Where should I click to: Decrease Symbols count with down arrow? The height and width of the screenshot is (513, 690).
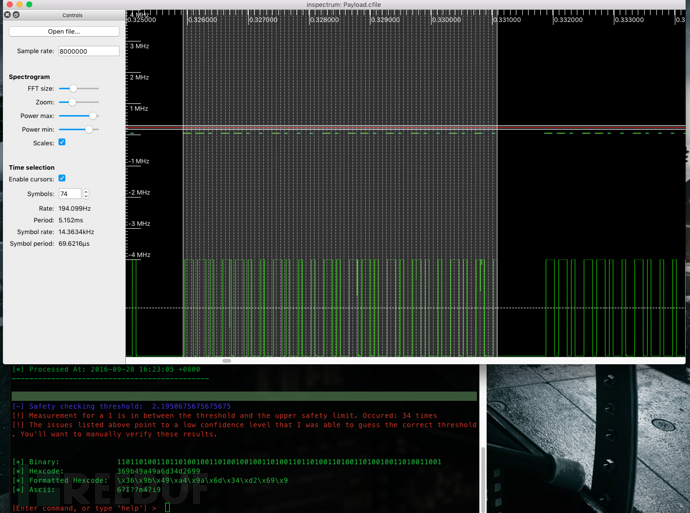pos(86,197)
